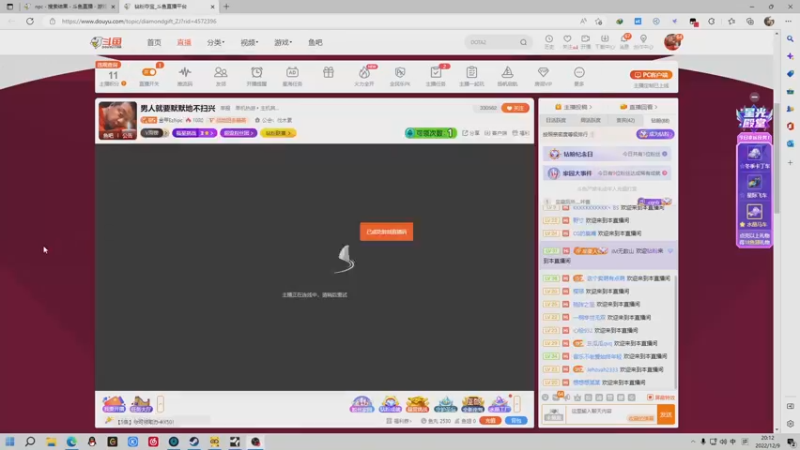
Task: Click the orange 充值 recharge button
Action: pos(490,421)
